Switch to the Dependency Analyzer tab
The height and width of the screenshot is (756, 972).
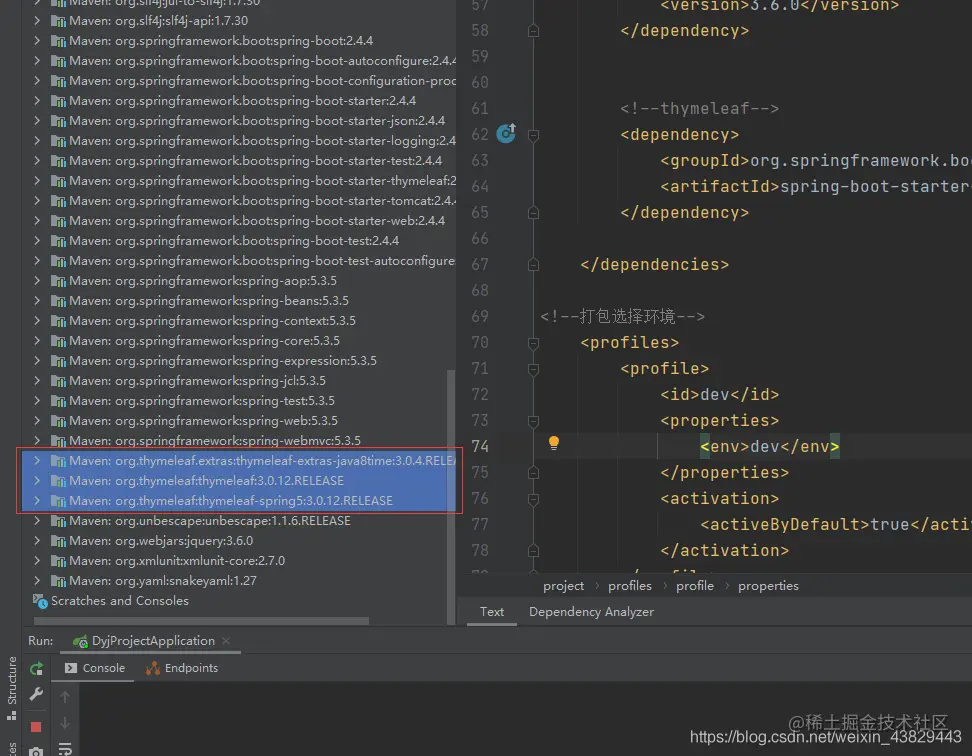point(591,612)
